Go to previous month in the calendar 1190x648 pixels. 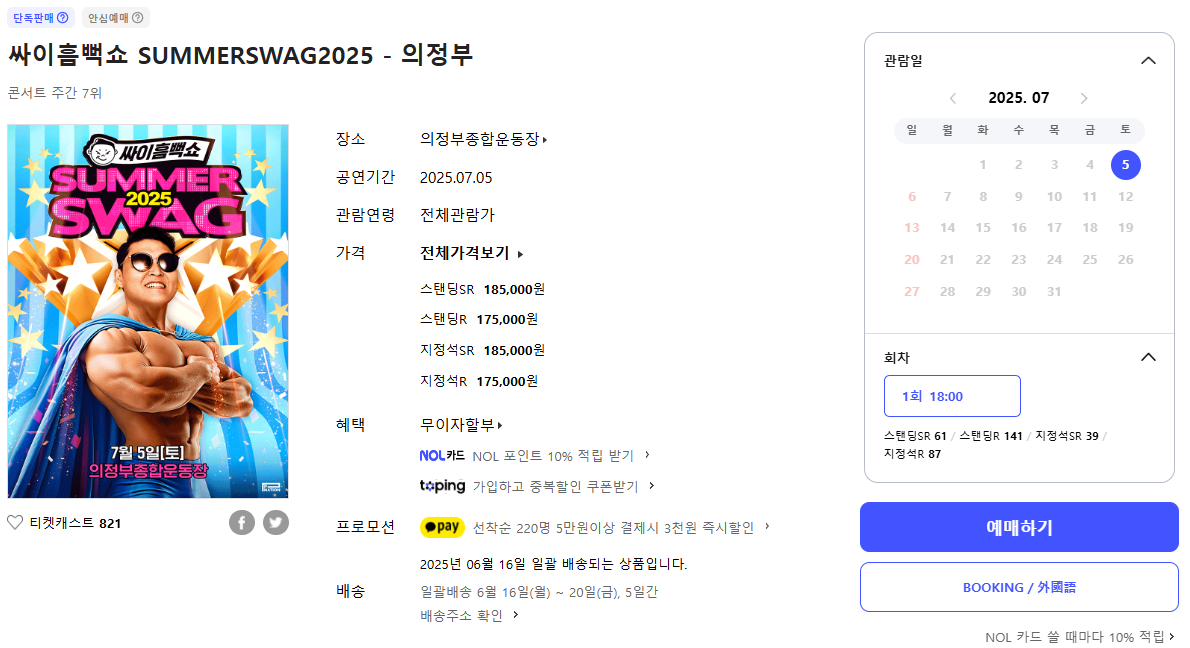pos(953,98)
